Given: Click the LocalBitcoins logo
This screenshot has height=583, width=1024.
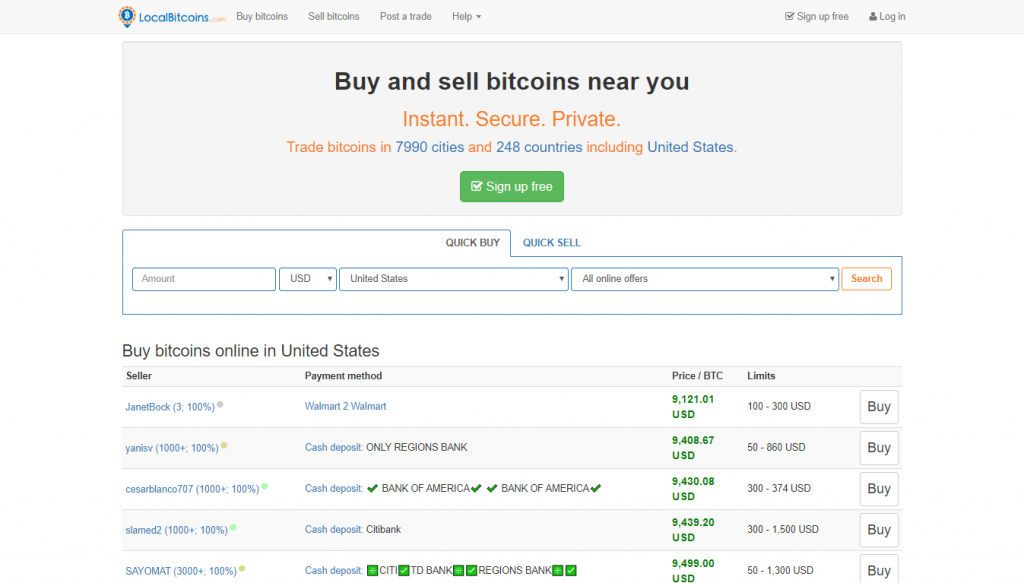Looking at the screenshot, I should [171, 17].
